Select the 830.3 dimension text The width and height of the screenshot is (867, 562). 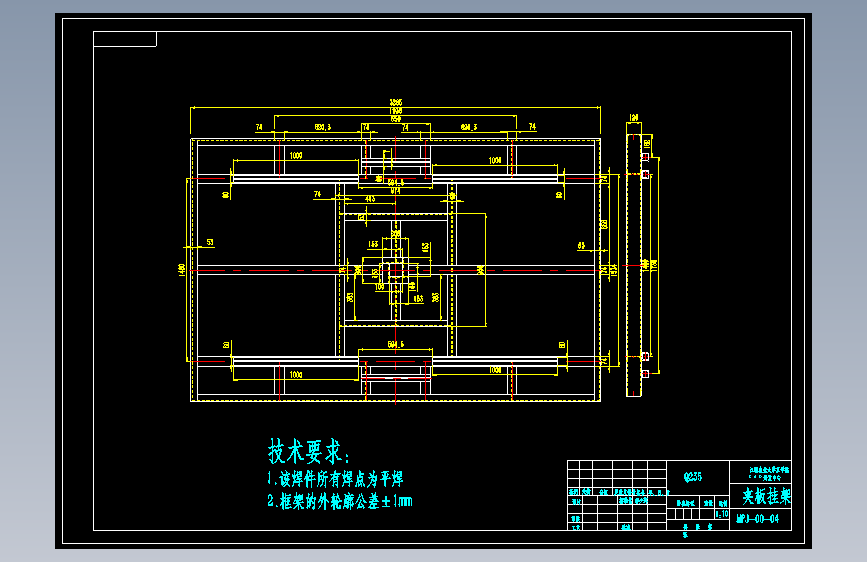323,127
